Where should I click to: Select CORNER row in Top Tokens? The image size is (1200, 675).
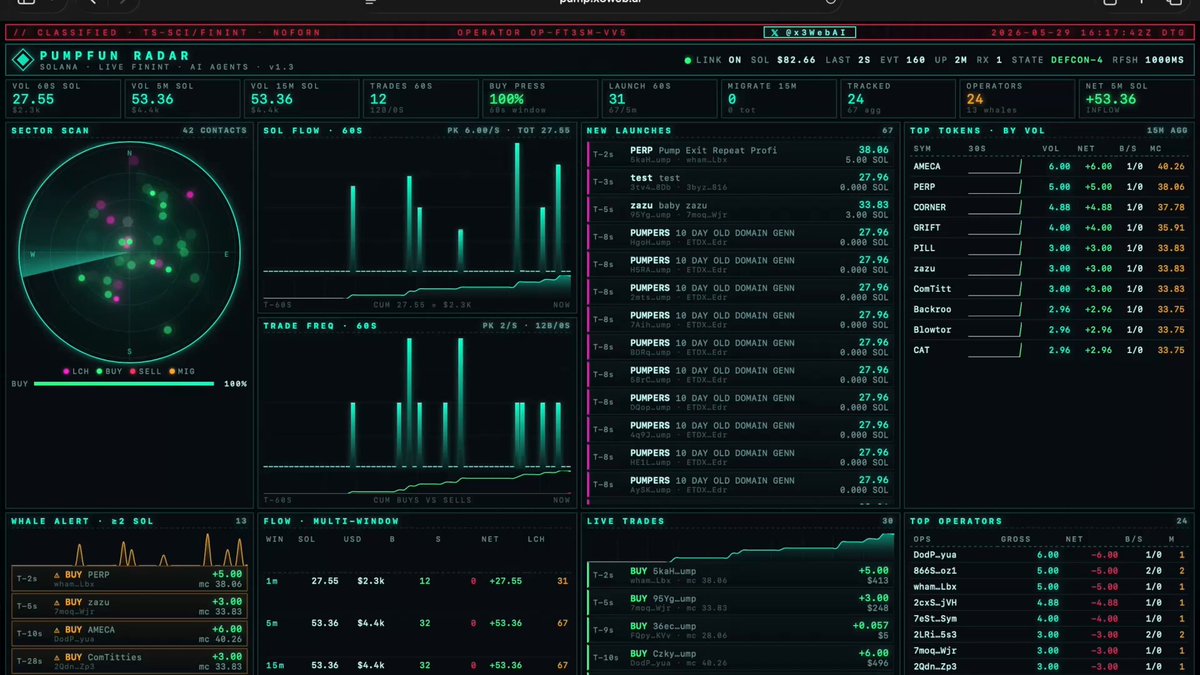[1050, 208]
